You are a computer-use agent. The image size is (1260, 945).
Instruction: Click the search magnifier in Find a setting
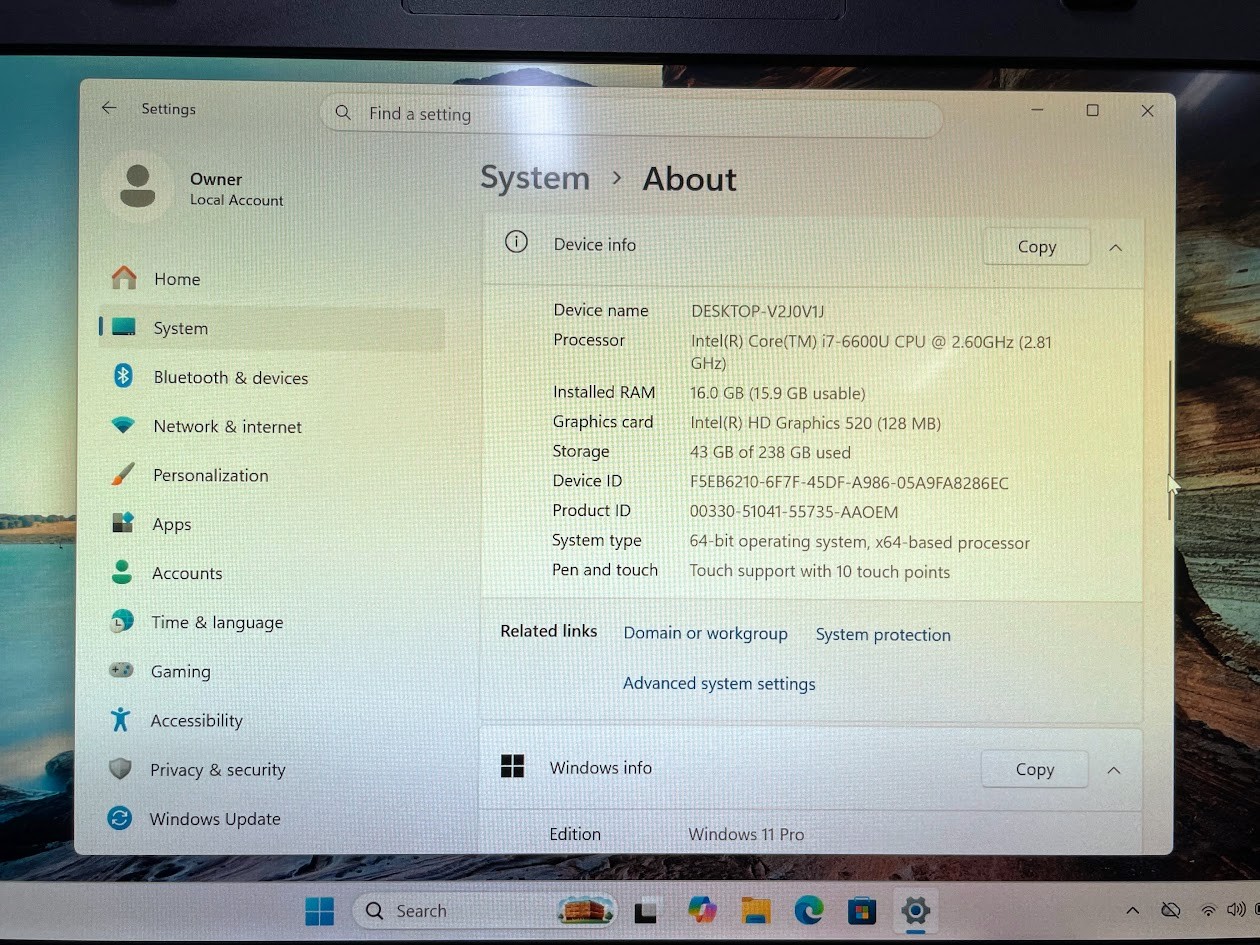[343, 113]
